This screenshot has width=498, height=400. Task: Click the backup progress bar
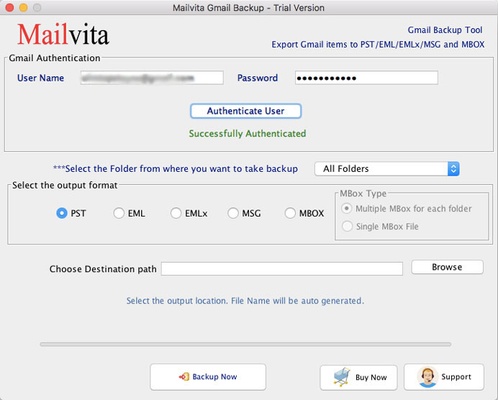point(246,344)
